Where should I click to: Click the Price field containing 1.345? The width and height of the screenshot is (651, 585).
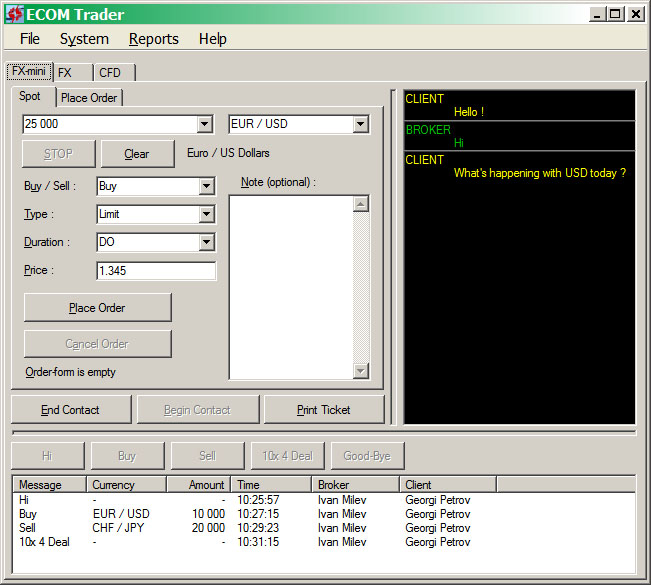tap(156, 271)
